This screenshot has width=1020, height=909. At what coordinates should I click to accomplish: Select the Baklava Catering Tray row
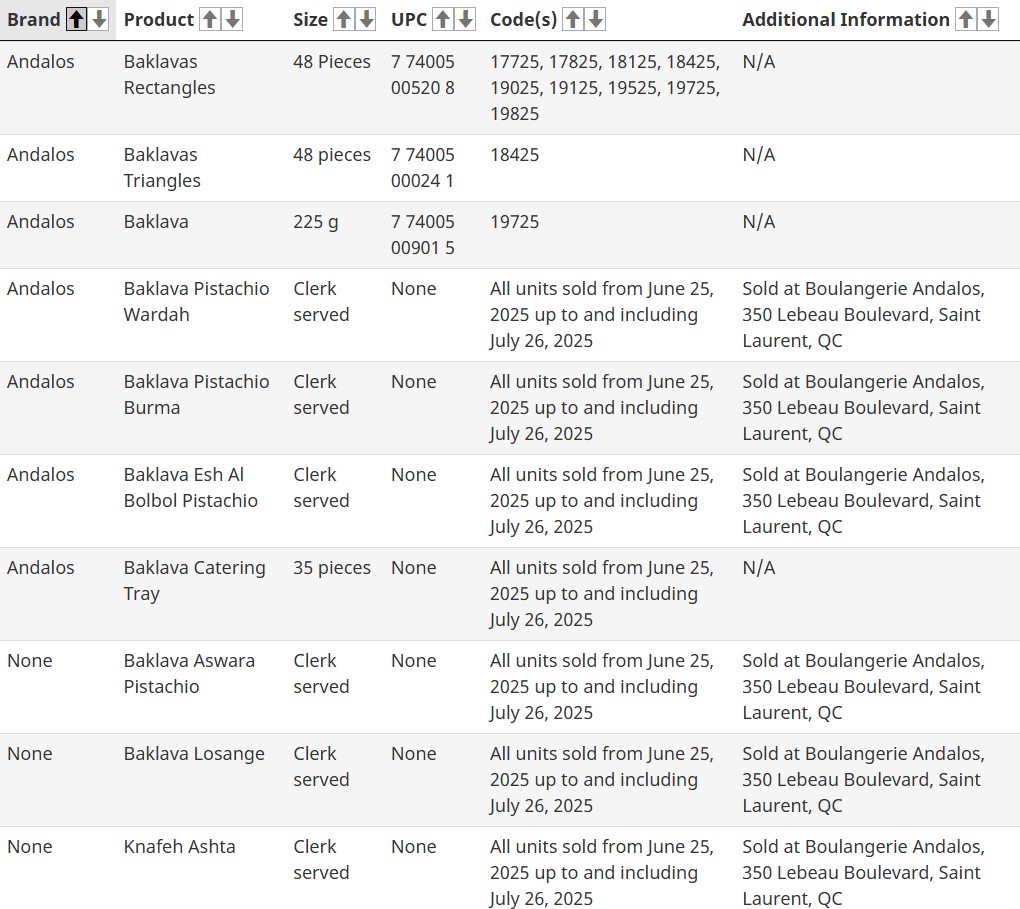194,581
